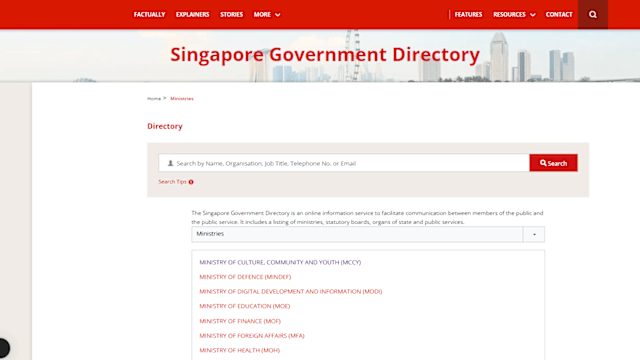Click the black circular widget at bottom-left
The width and height of the screenshot is (640, 360).
pos(4,348)
